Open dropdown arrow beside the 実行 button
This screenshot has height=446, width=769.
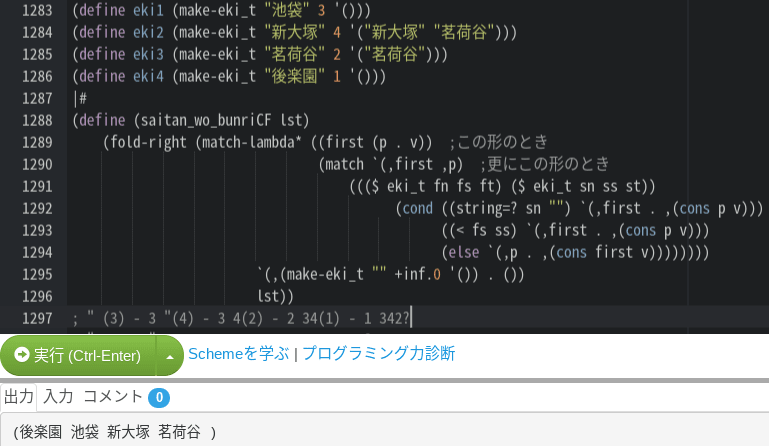(170, 356)
